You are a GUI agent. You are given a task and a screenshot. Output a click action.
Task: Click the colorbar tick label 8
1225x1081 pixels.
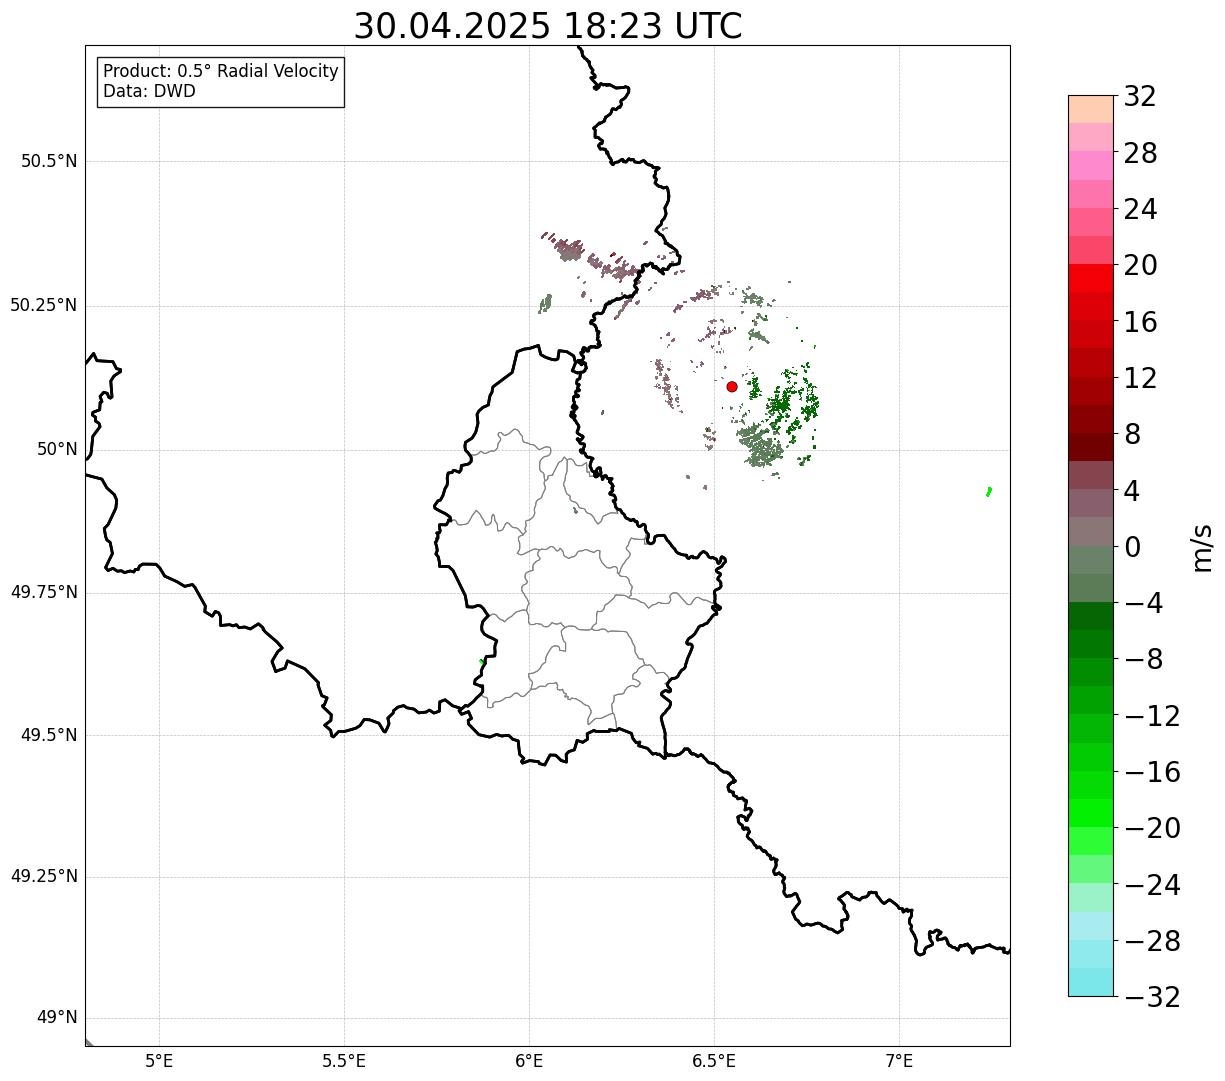[1132, 435]
